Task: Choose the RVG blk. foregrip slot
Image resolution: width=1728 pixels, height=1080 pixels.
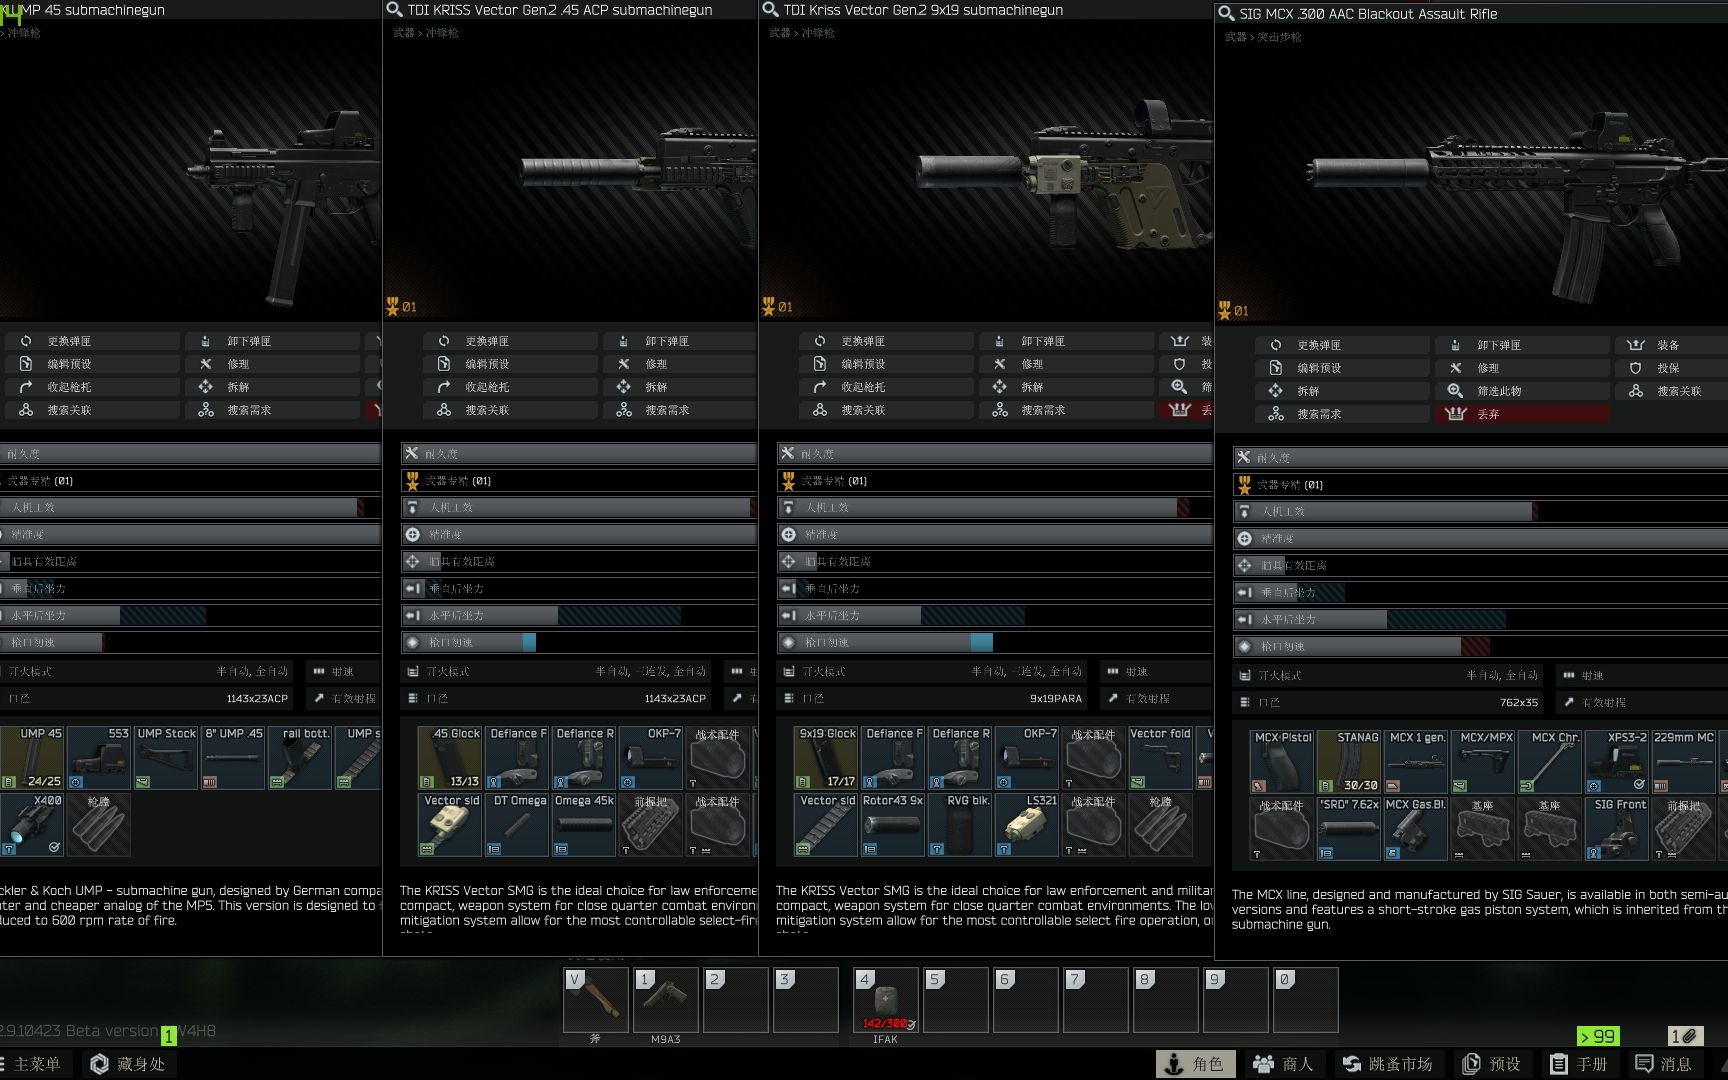Action: click(x=960, y=824)
